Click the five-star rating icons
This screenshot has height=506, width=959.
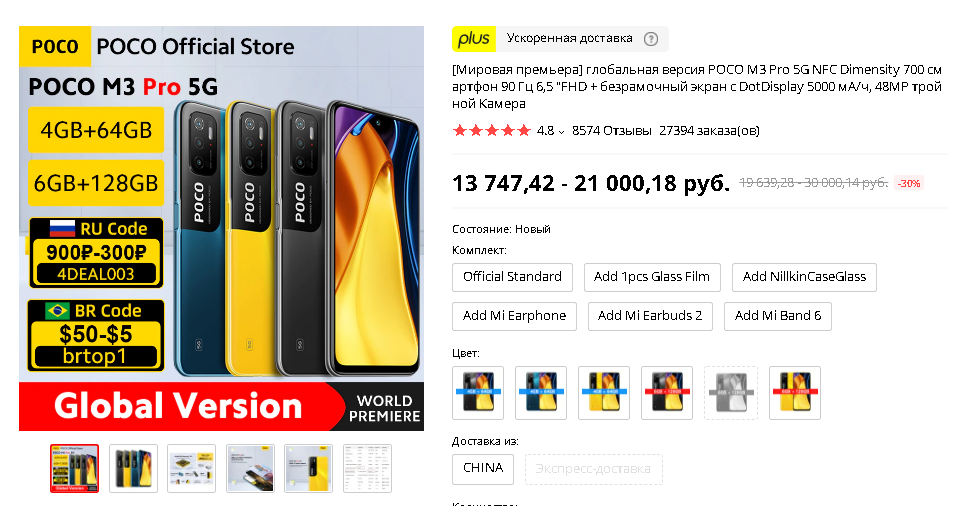point(492,130)
